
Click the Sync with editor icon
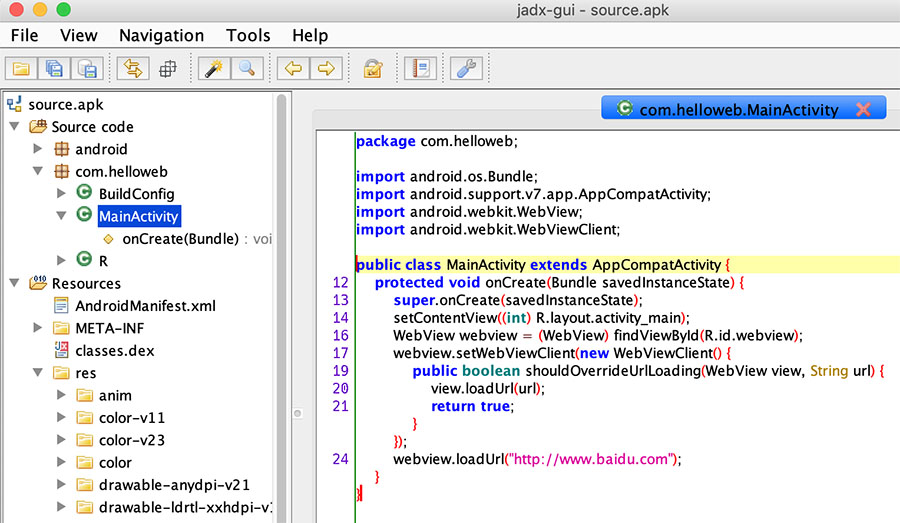[x=133, y=69]
